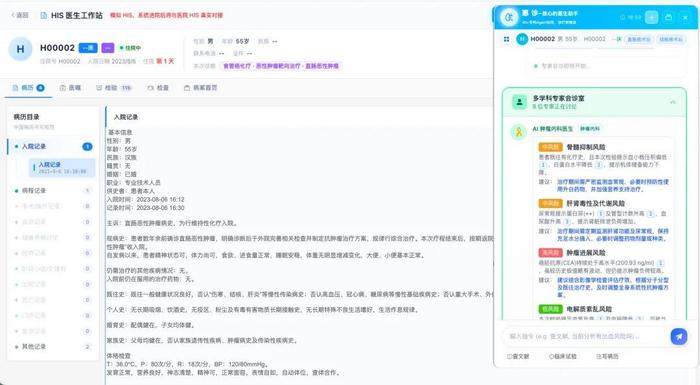Click the 记录时间 2023-08-06 16:30 line
This screenshot has height=385, width=700.
146,208
